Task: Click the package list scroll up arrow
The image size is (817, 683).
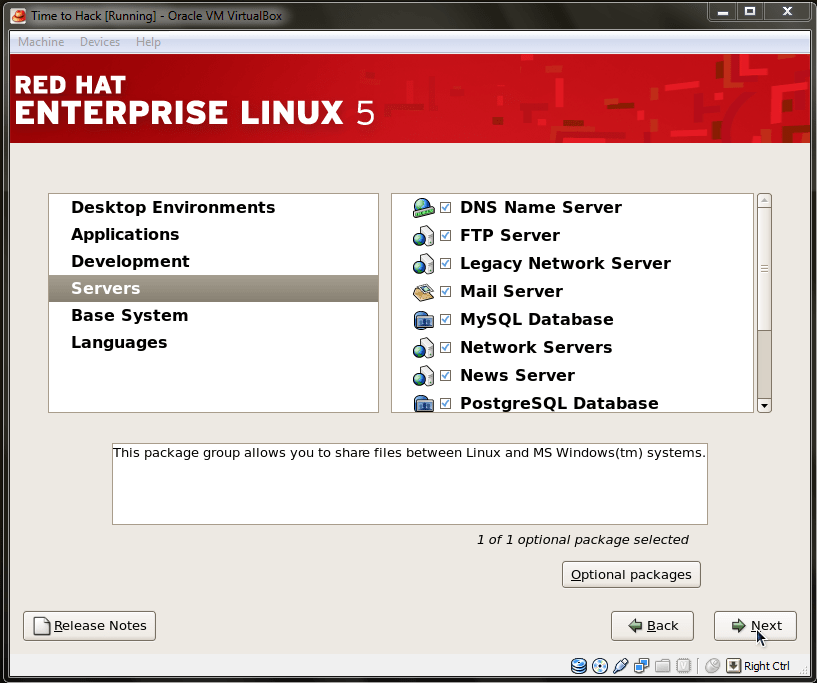Action: point(764,201)
